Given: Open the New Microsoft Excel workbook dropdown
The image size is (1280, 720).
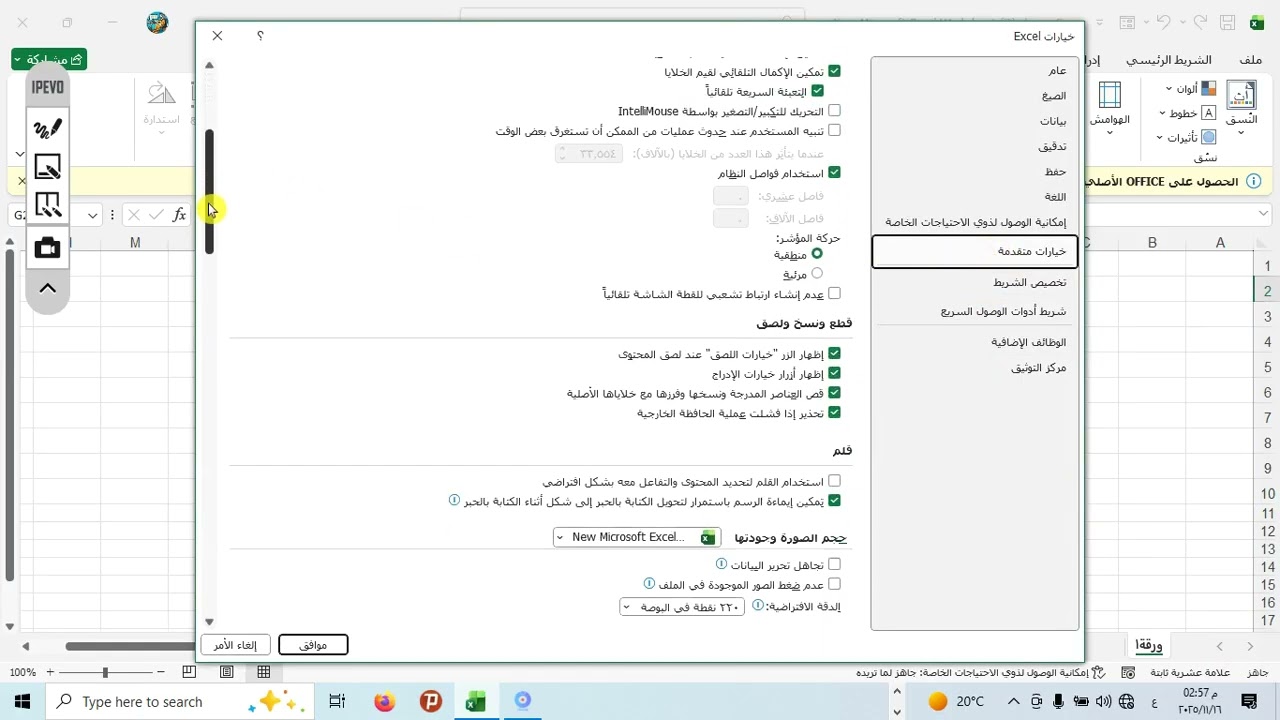Looking at the screenshot, I should click(637, 537).
